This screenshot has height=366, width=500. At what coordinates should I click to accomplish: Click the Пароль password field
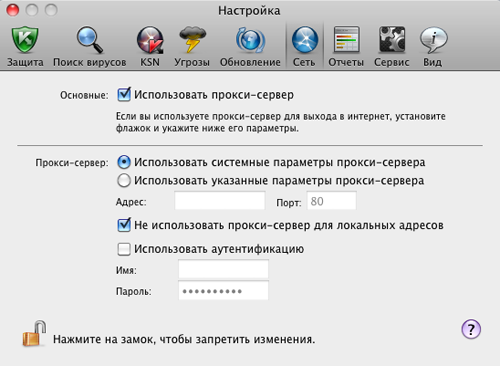click(223, 290)
